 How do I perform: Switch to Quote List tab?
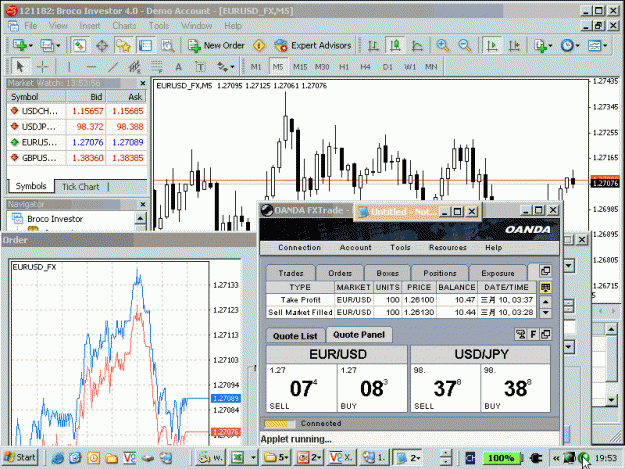[x=295, y=336]
